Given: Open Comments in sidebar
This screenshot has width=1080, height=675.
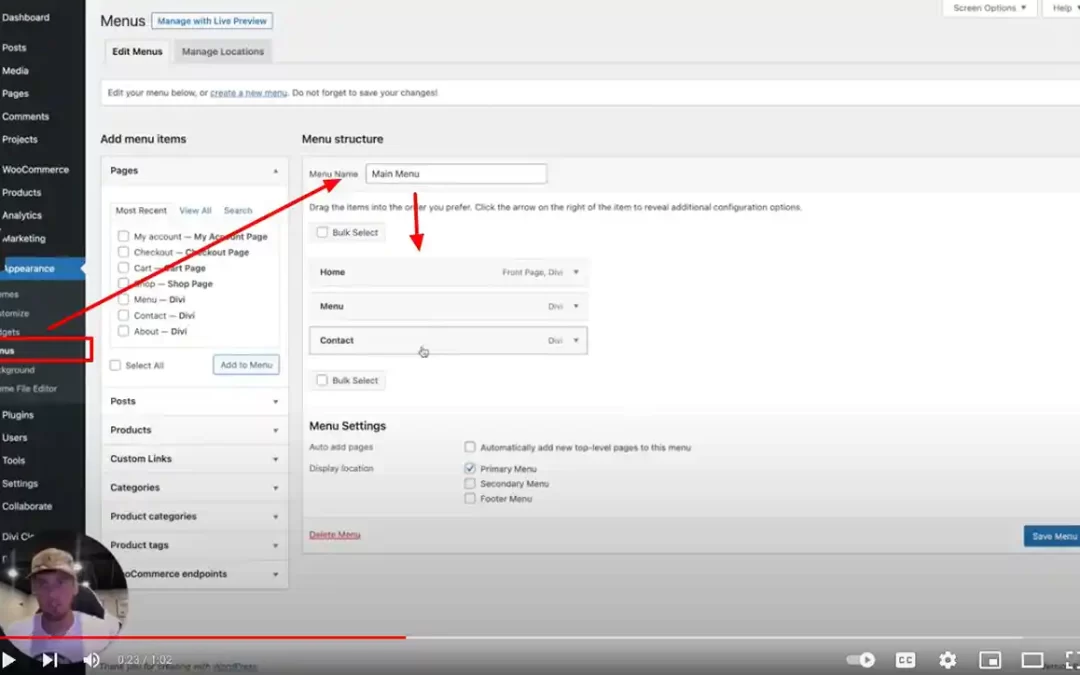Looking at the screenshot, I should click(x=25, y=117).
